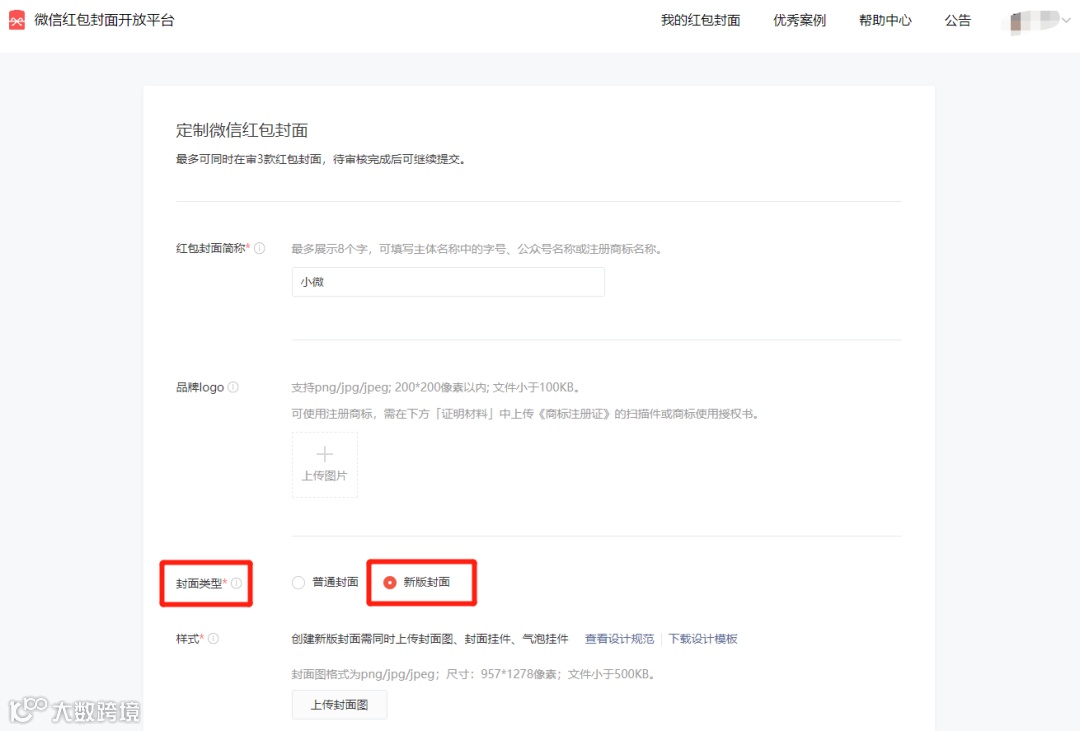This screenshot has width=1080, height=731.
Task: Click info icon next to 样式
Action: pyautogui.click(x=214, y=639)
